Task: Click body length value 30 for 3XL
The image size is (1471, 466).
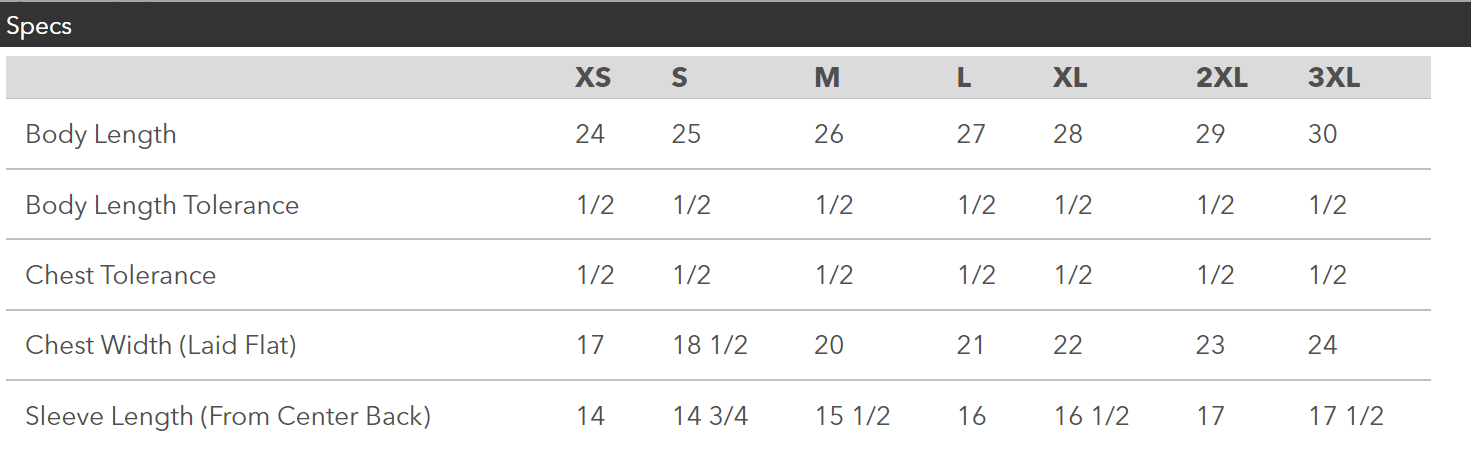Action: (1323, 134)
